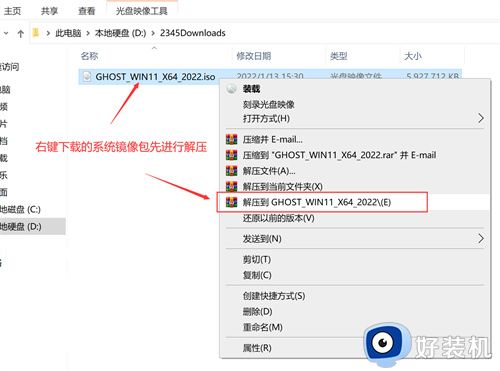Click WinRAR icon next to 解压文件(A)
500x372 pixels.
click(232, 171)
